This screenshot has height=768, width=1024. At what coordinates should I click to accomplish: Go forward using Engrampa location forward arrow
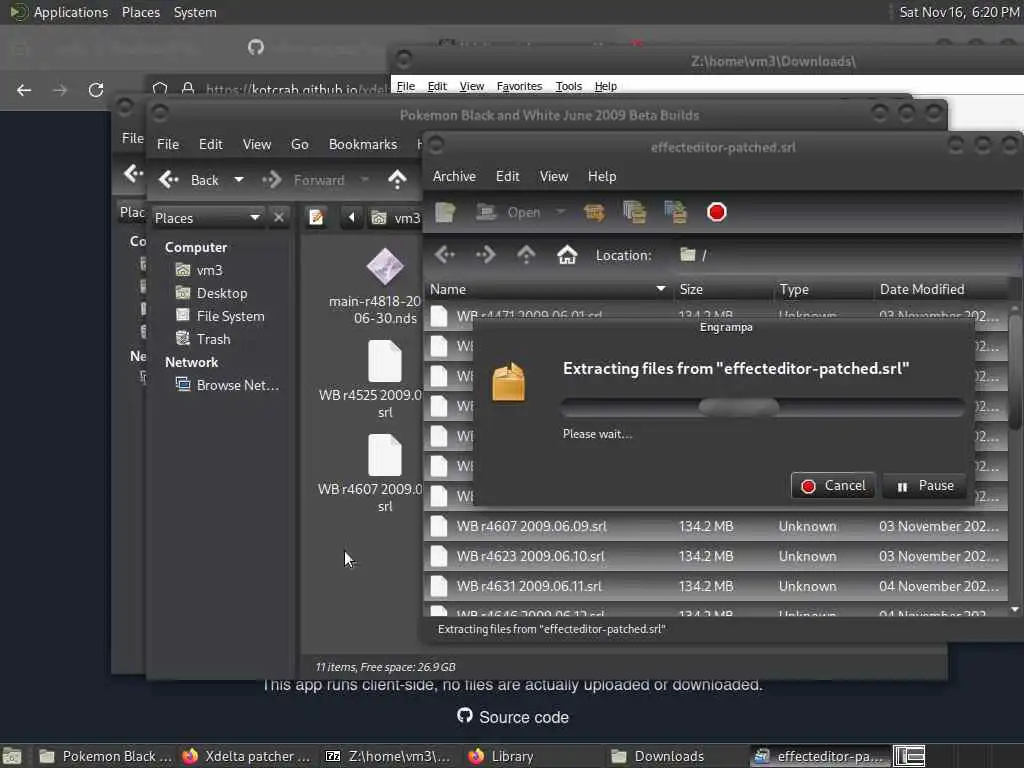[x=486, y=255]
